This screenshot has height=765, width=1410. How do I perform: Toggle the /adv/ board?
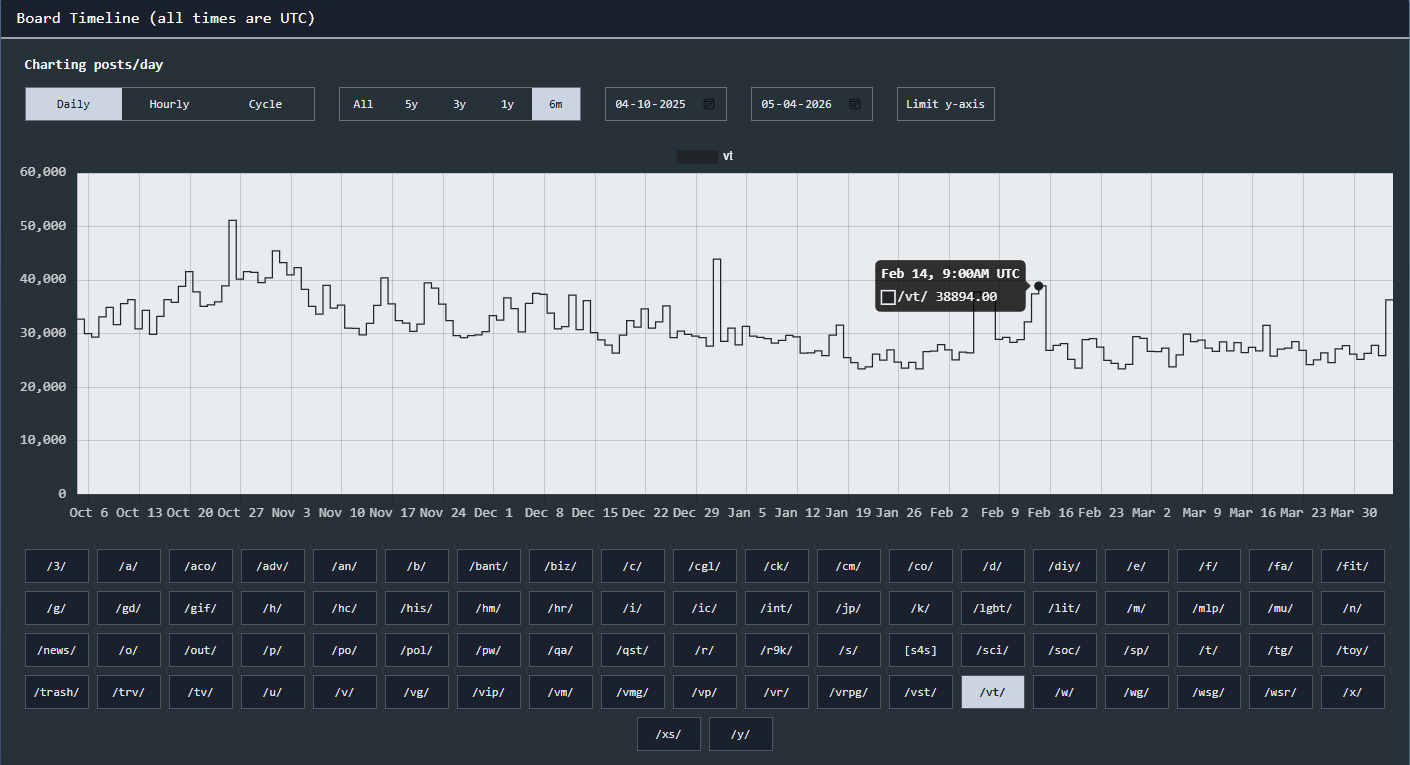tap(273, 566)
